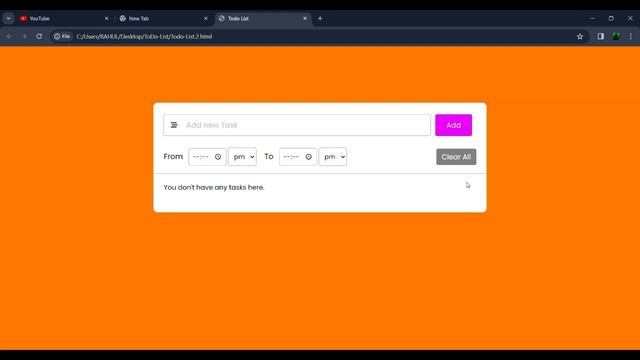Image resolution: width=640 pixels, height=360 pixels.
Task: Minimize the browser window
Action: click(x=592, y=18)
